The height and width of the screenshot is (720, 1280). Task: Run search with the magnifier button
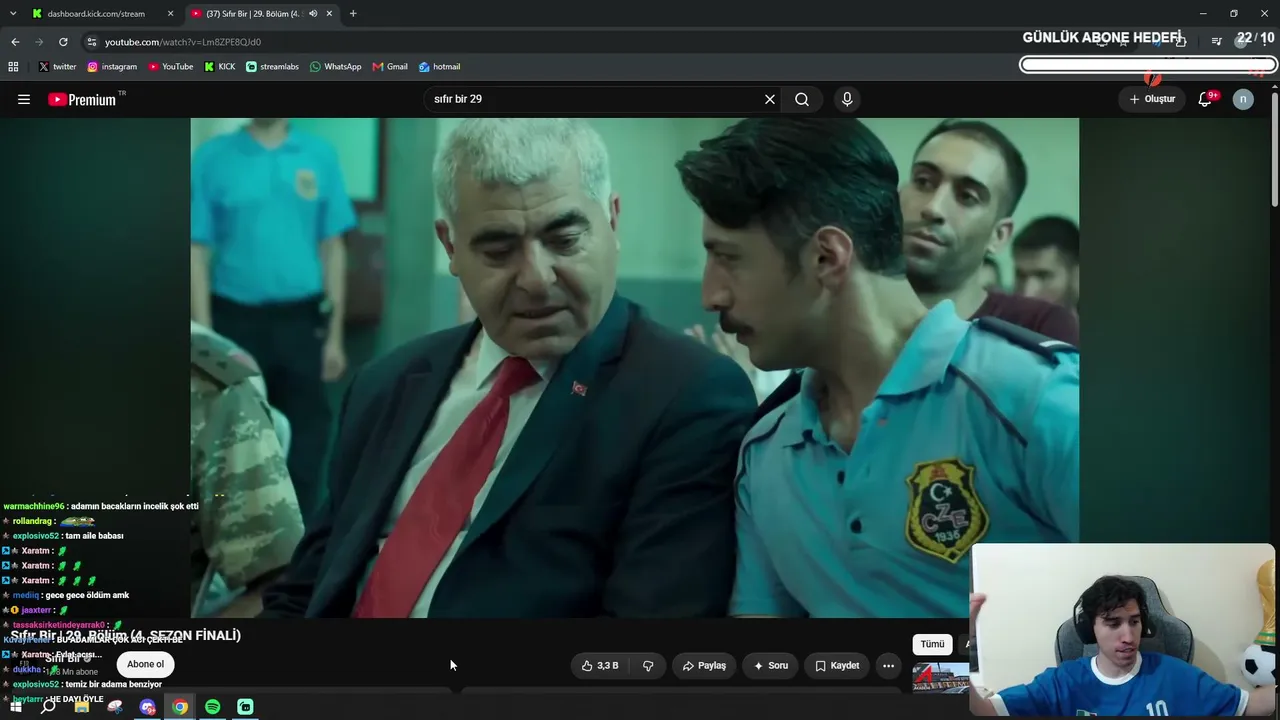802,99
